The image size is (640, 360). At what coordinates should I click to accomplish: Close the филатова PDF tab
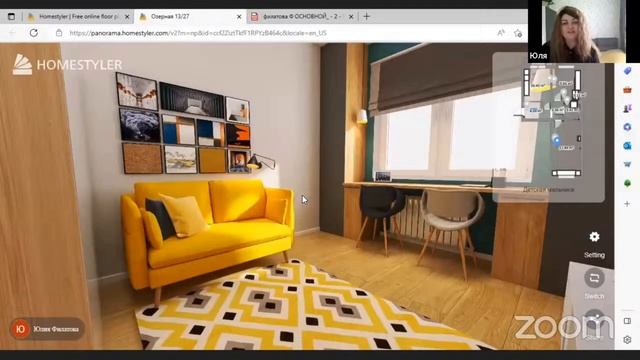(x=351, y=17)
